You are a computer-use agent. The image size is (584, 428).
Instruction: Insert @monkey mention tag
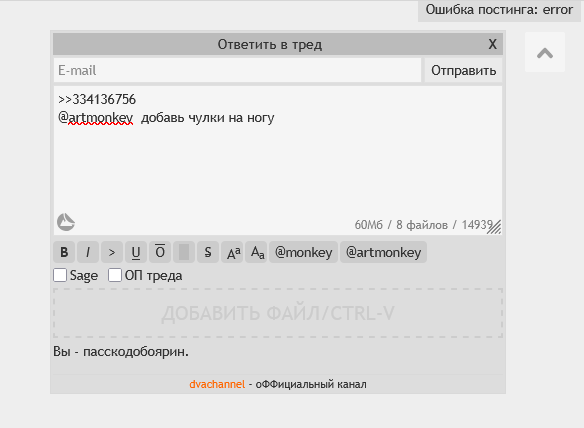click(304, 252)
